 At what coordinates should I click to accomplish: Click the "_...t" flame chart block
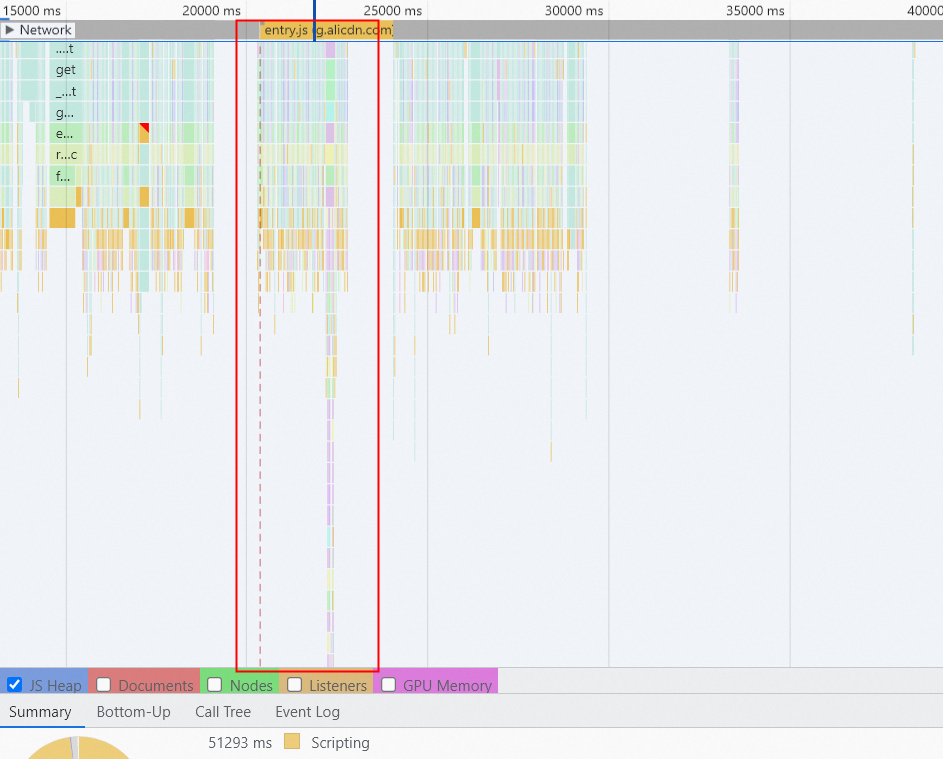pyautogui.click(x=66, y=91)
